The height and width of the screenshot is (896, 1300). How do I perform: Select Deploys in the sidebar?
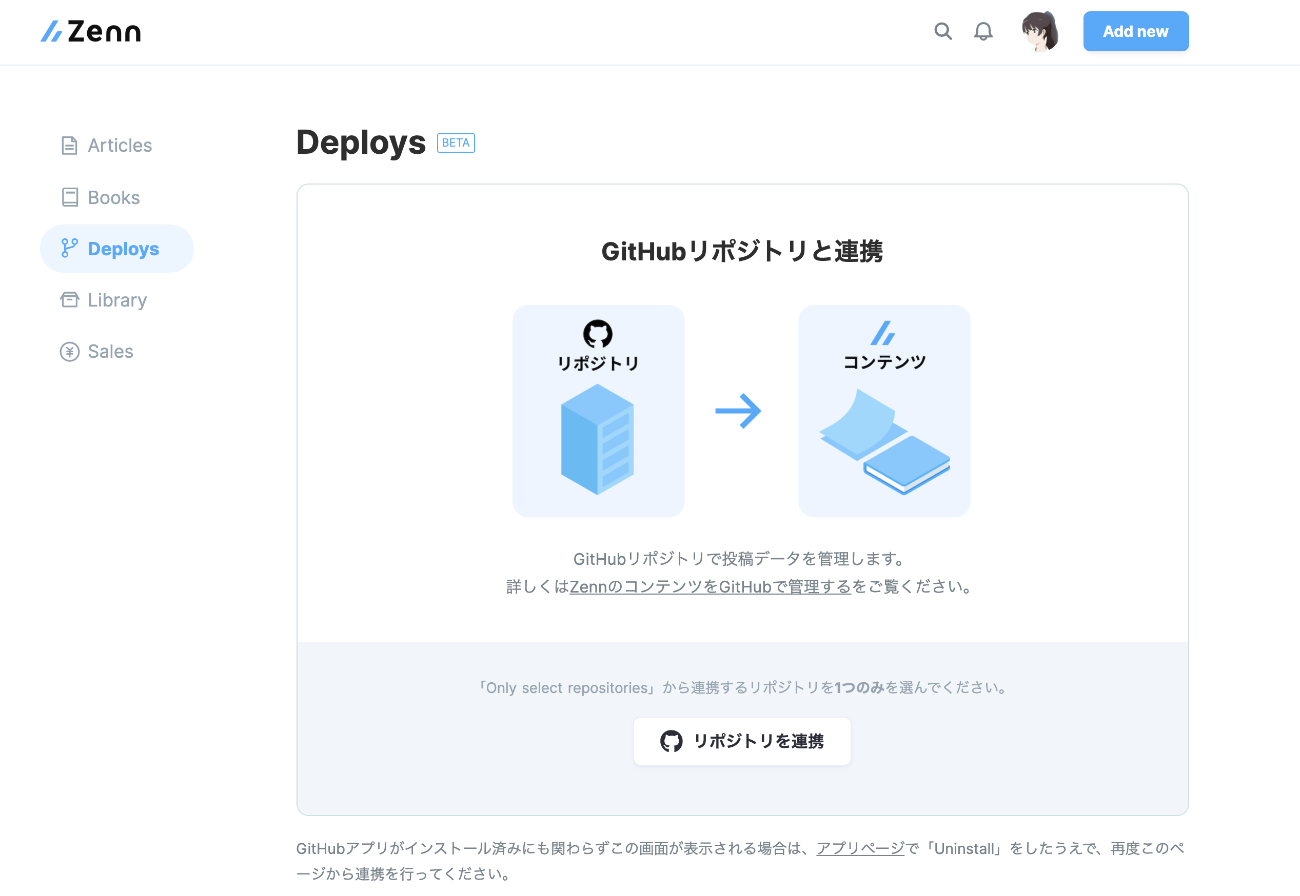(x=117, y=249)
